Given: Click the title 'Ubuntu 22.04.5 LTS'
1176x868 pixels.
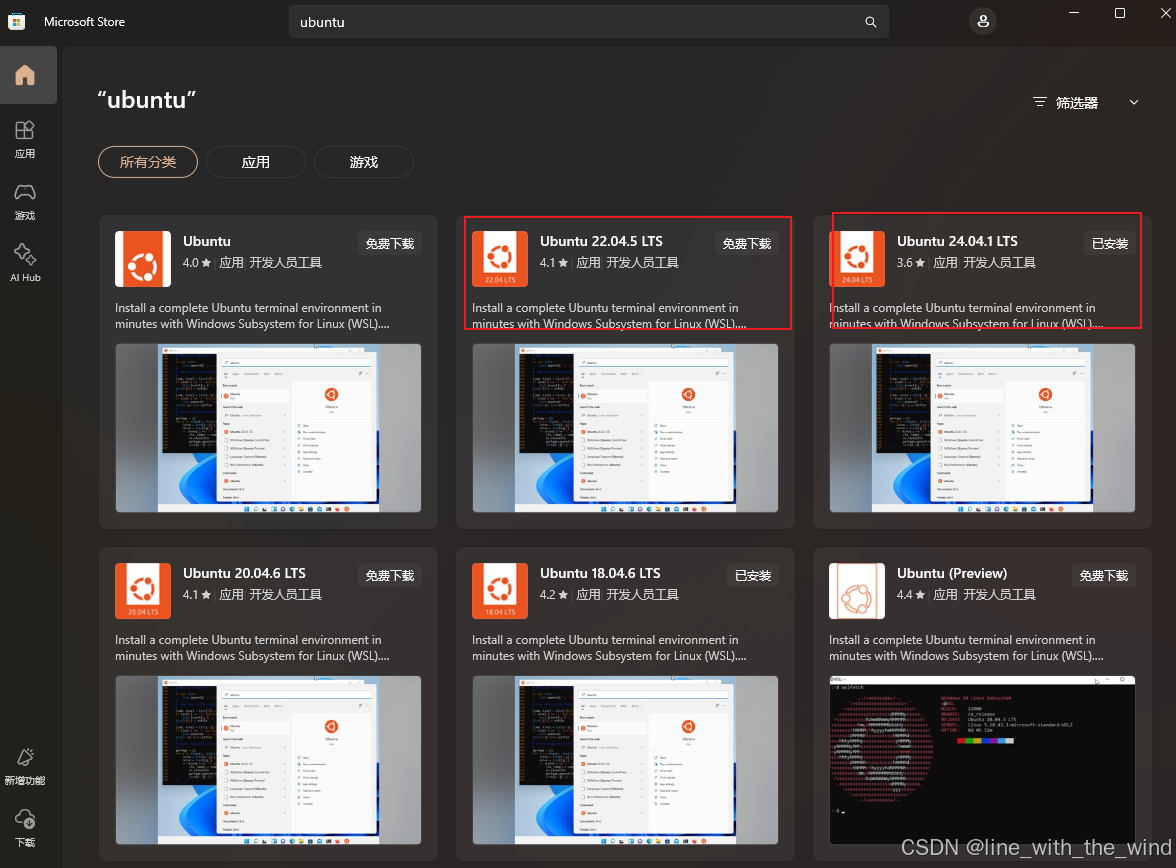Looking at the screenshot, I should (x=602, y=242).
